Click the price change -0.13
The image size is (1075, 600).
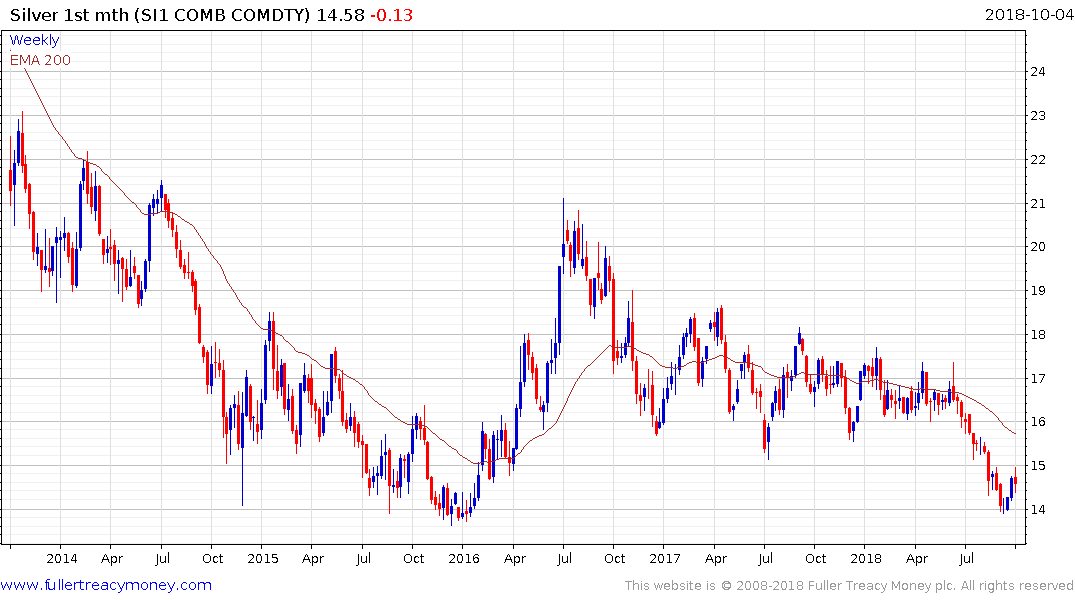[391, 15]
